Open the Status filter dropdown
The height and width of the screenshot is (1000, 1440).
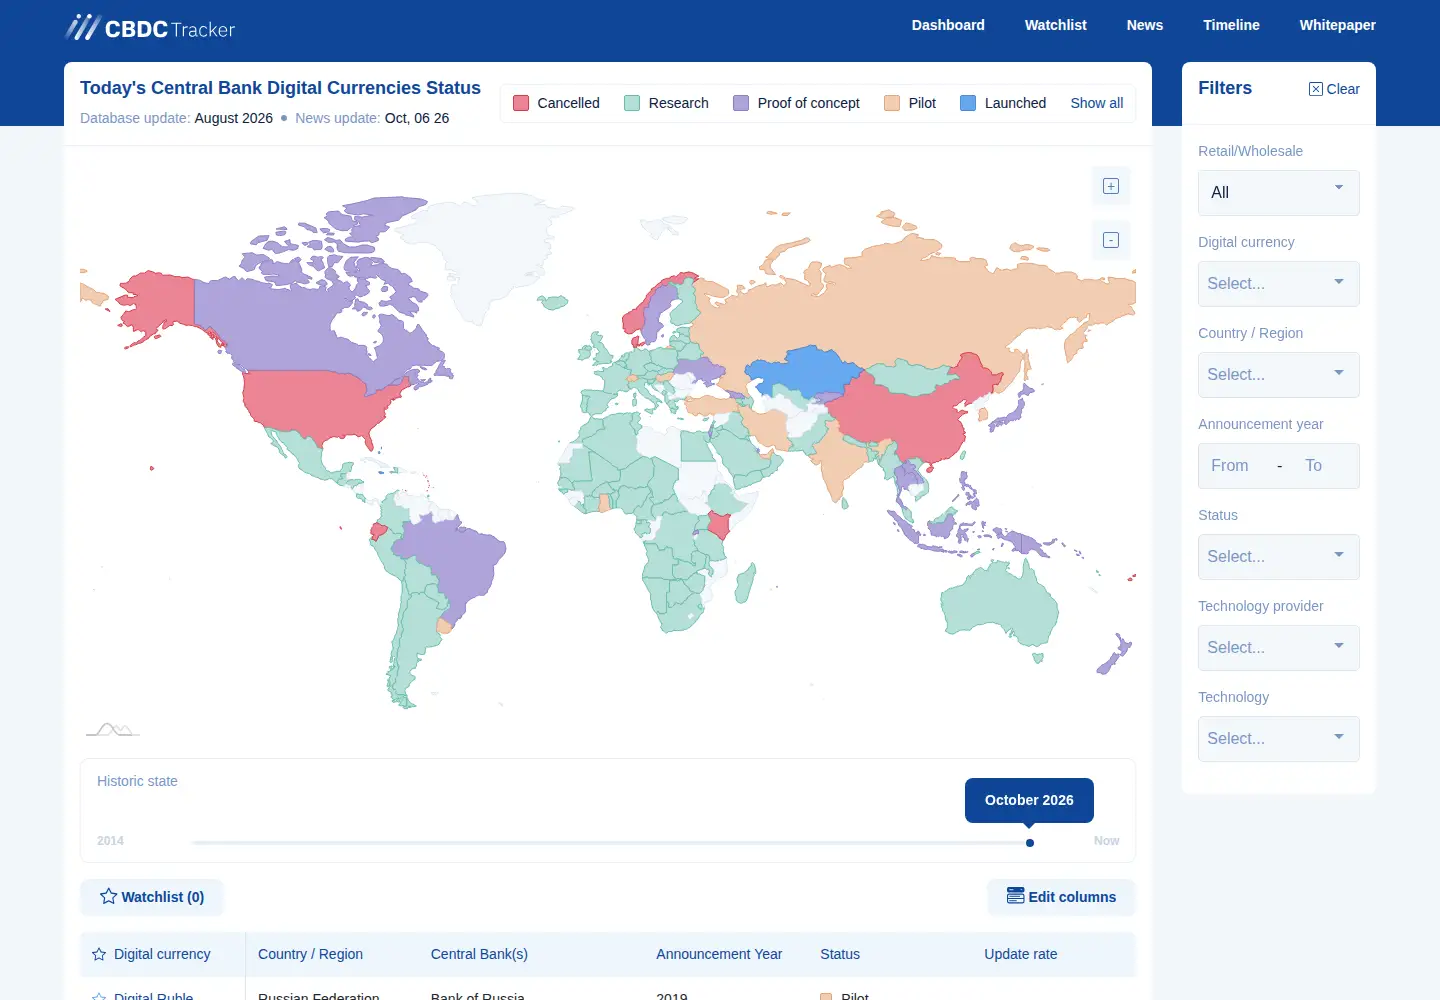pyautogui.click(x=1279, y=557)
